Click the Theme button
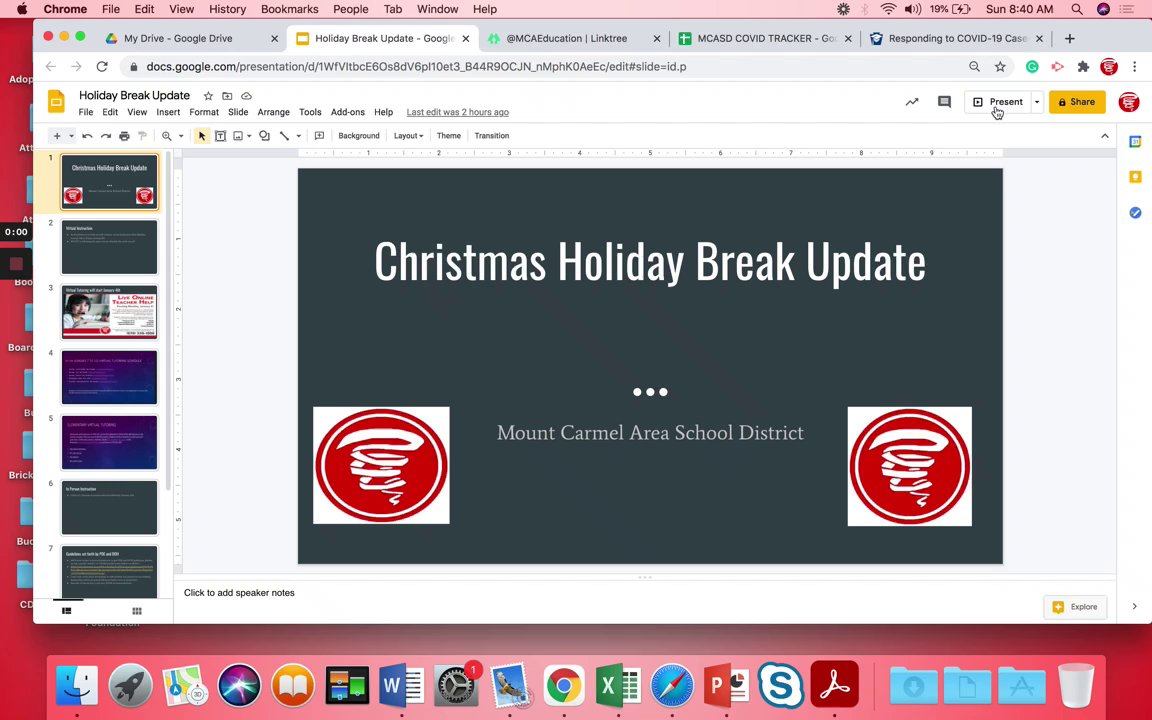This screenshot has width=1152, height=720. coord(449,136)
